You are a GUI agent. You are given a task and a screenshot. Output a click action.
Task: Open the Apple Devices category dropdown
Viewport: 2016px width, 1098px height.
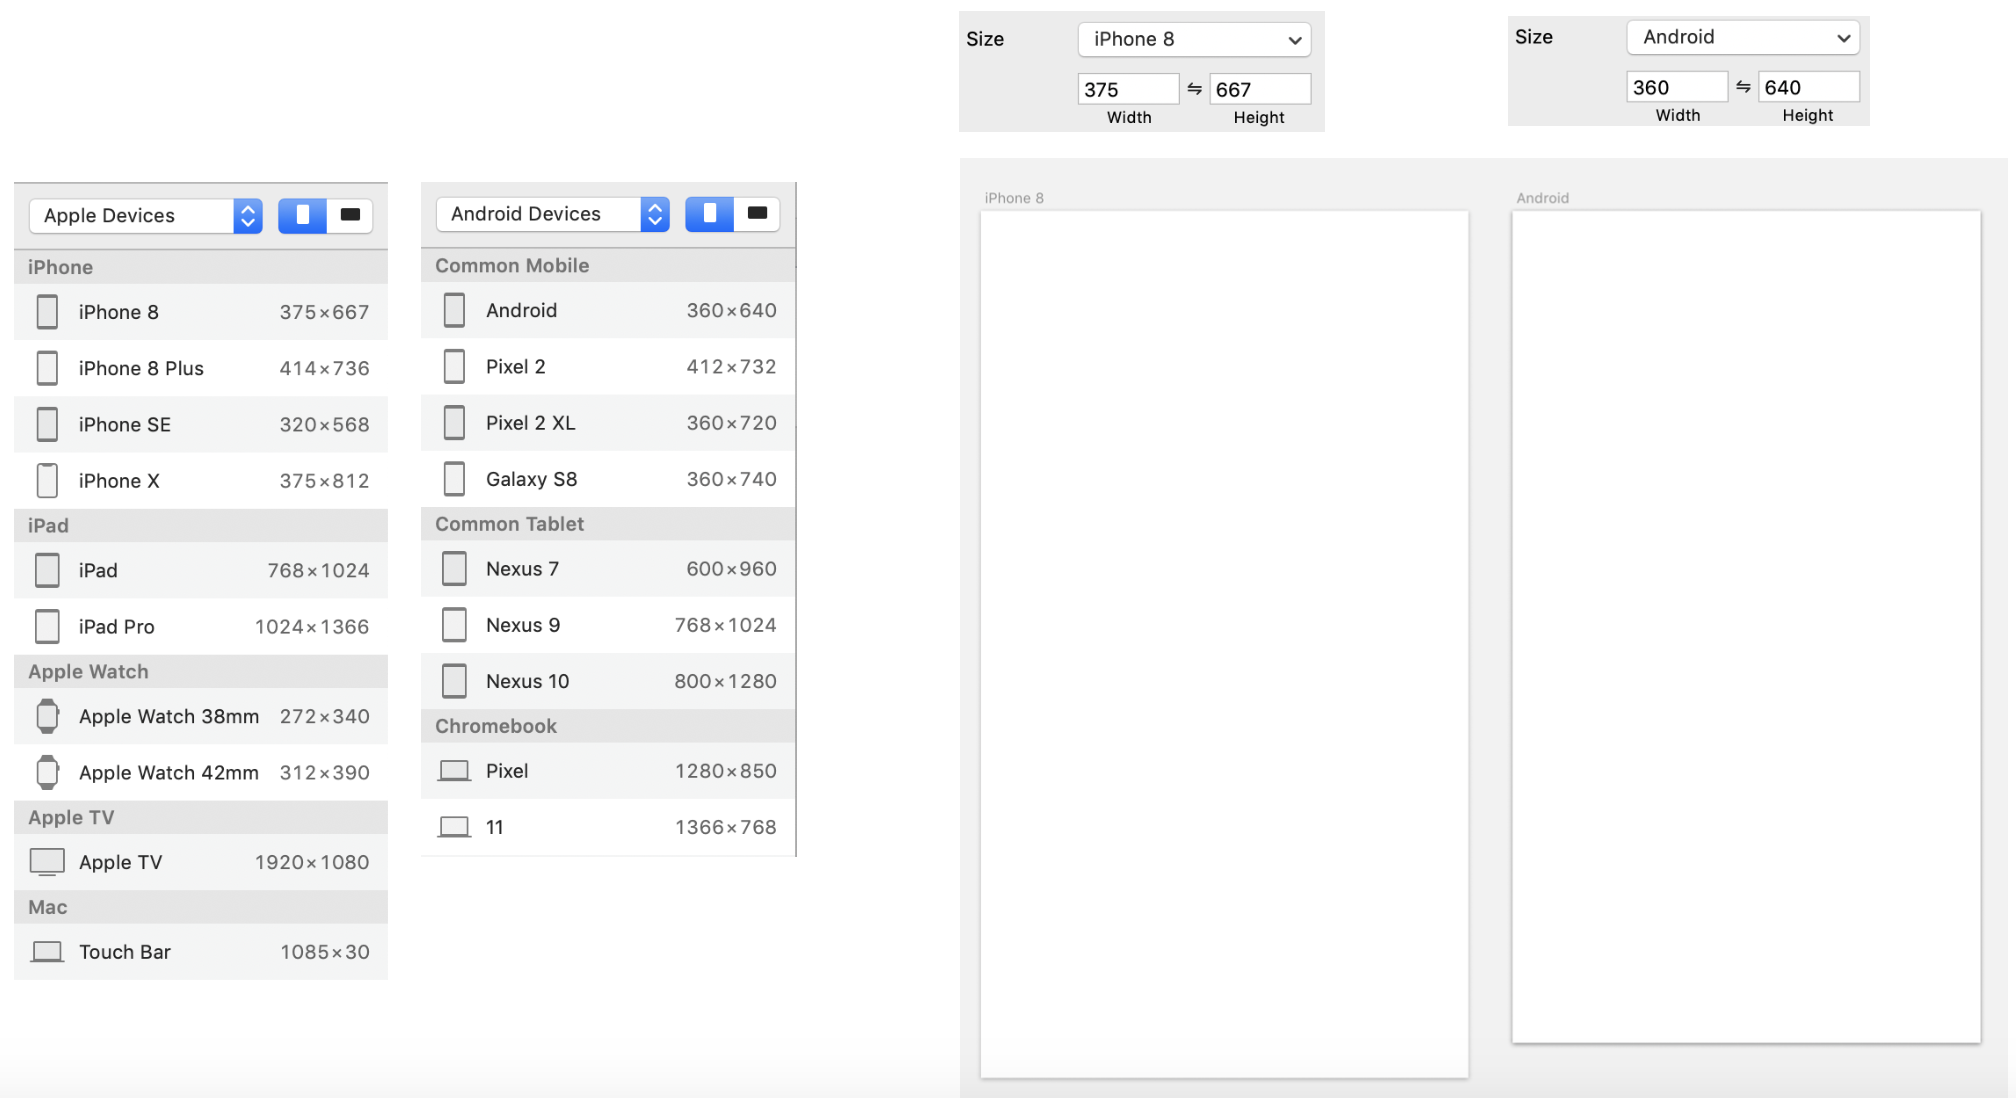tap(146, 215)
